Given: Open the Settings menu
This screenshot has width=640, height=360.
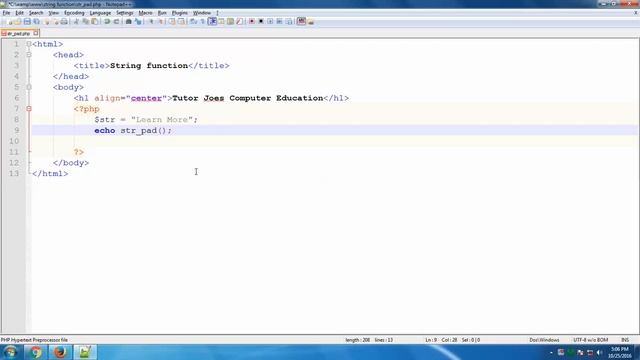Looking at the screenshot, I should pos(124,13).
